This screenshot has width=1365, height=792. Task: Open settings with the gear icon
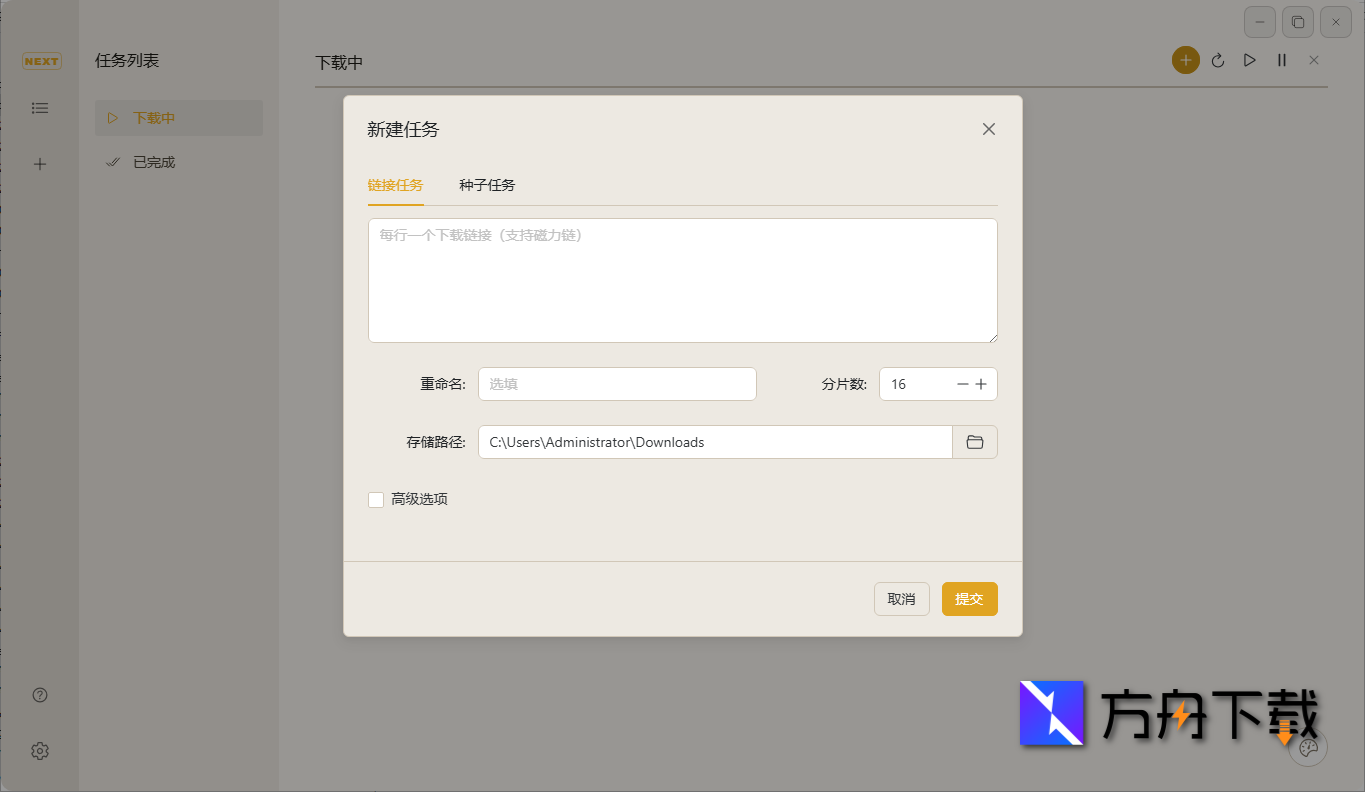point(40,750)
